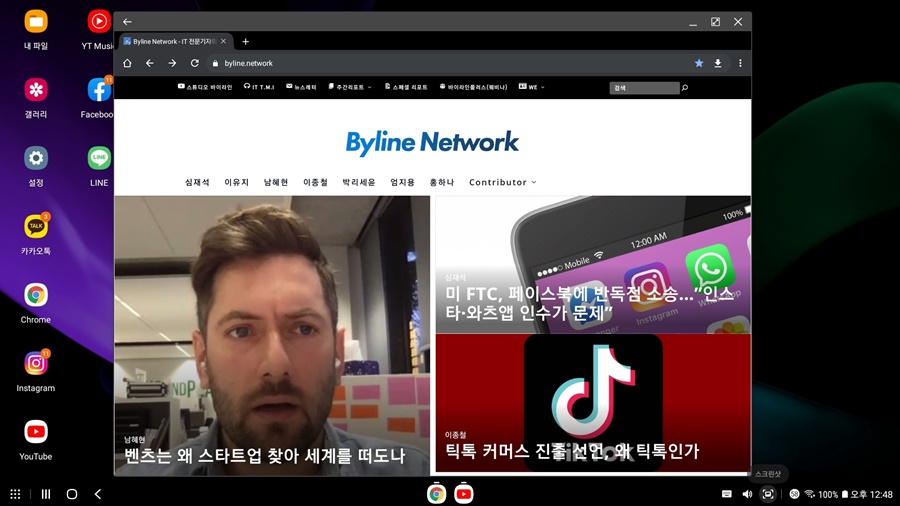Open the YouTube desktop shortcut icon
This screenshot has width=900, height=506.
pos(36,431)
